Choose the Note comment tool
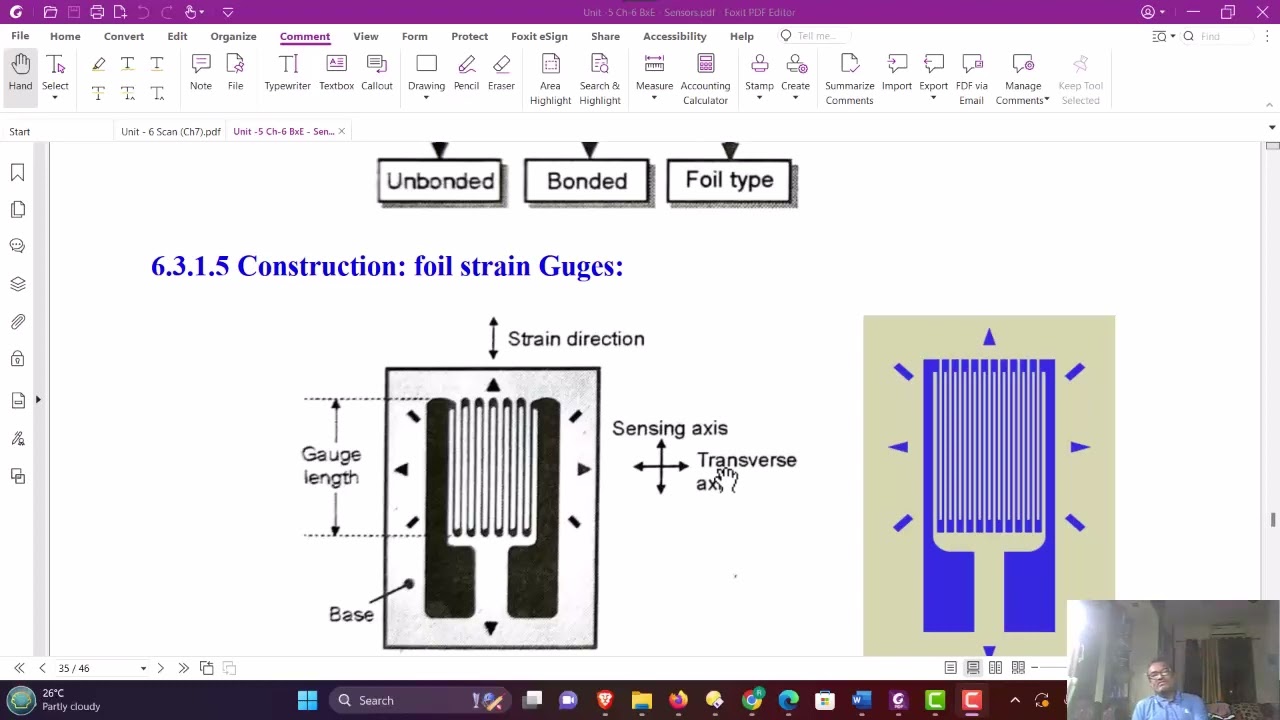This screenshot has width=1280, height=720. [x=201, y=72]
